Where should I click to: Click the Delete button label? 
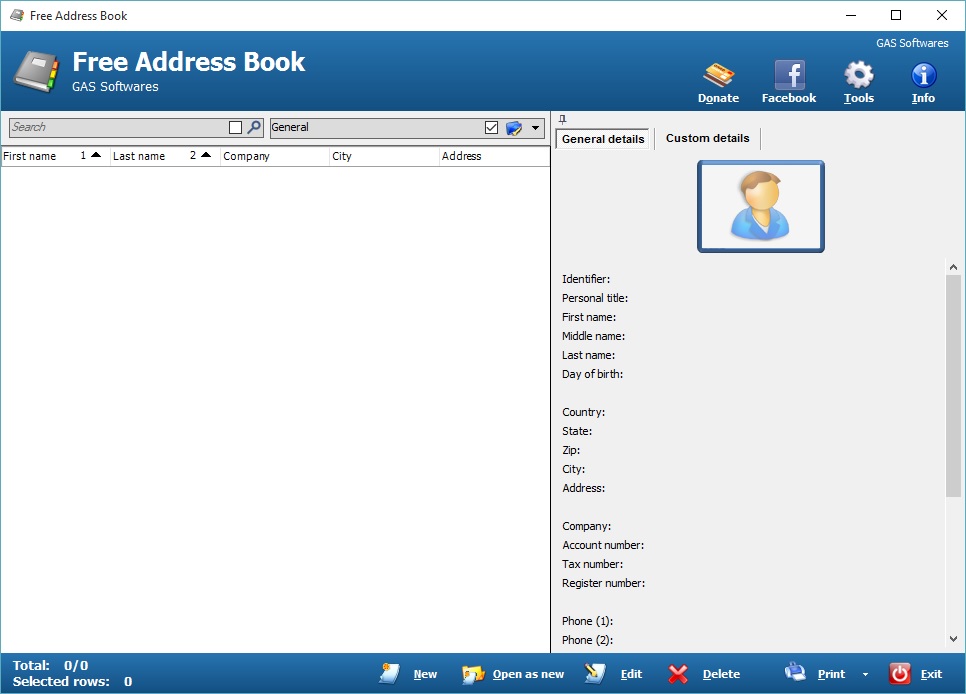(721, 674)
